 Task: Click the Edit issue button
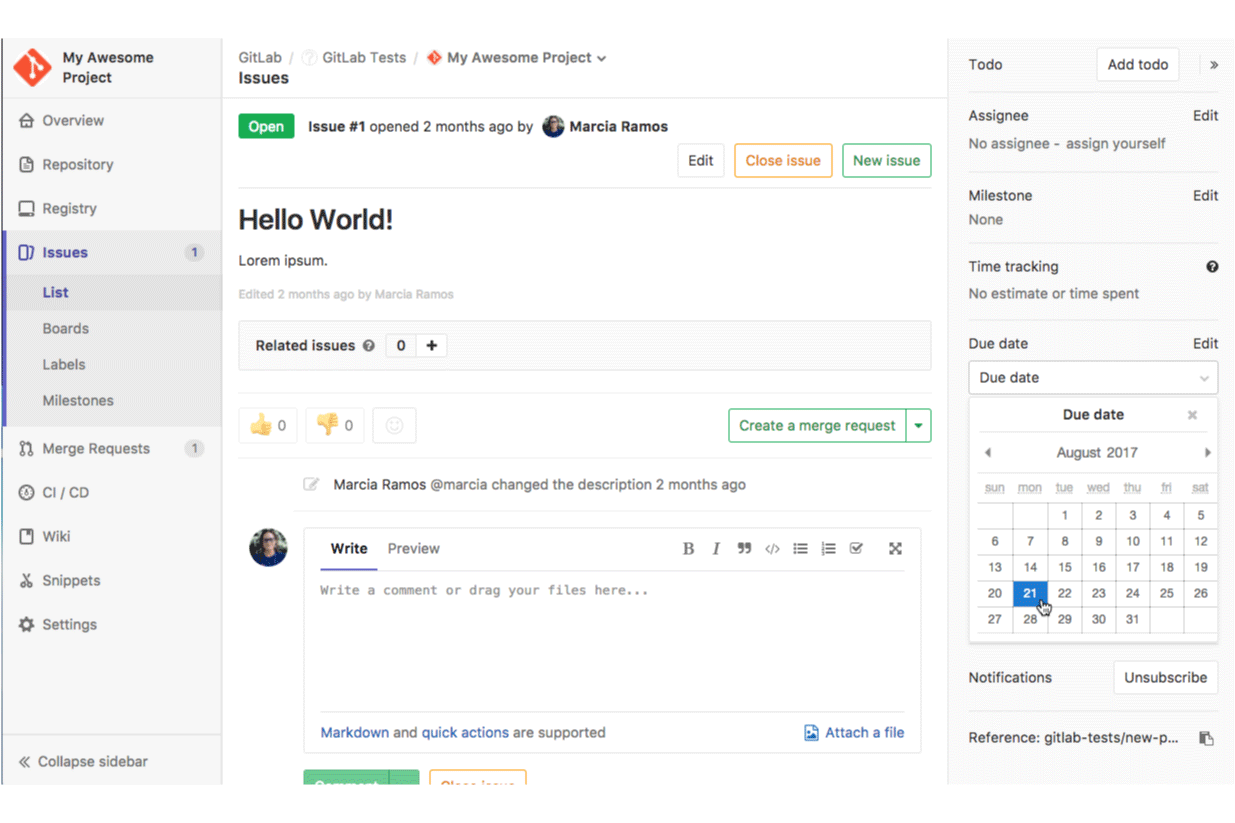[701, 160]
